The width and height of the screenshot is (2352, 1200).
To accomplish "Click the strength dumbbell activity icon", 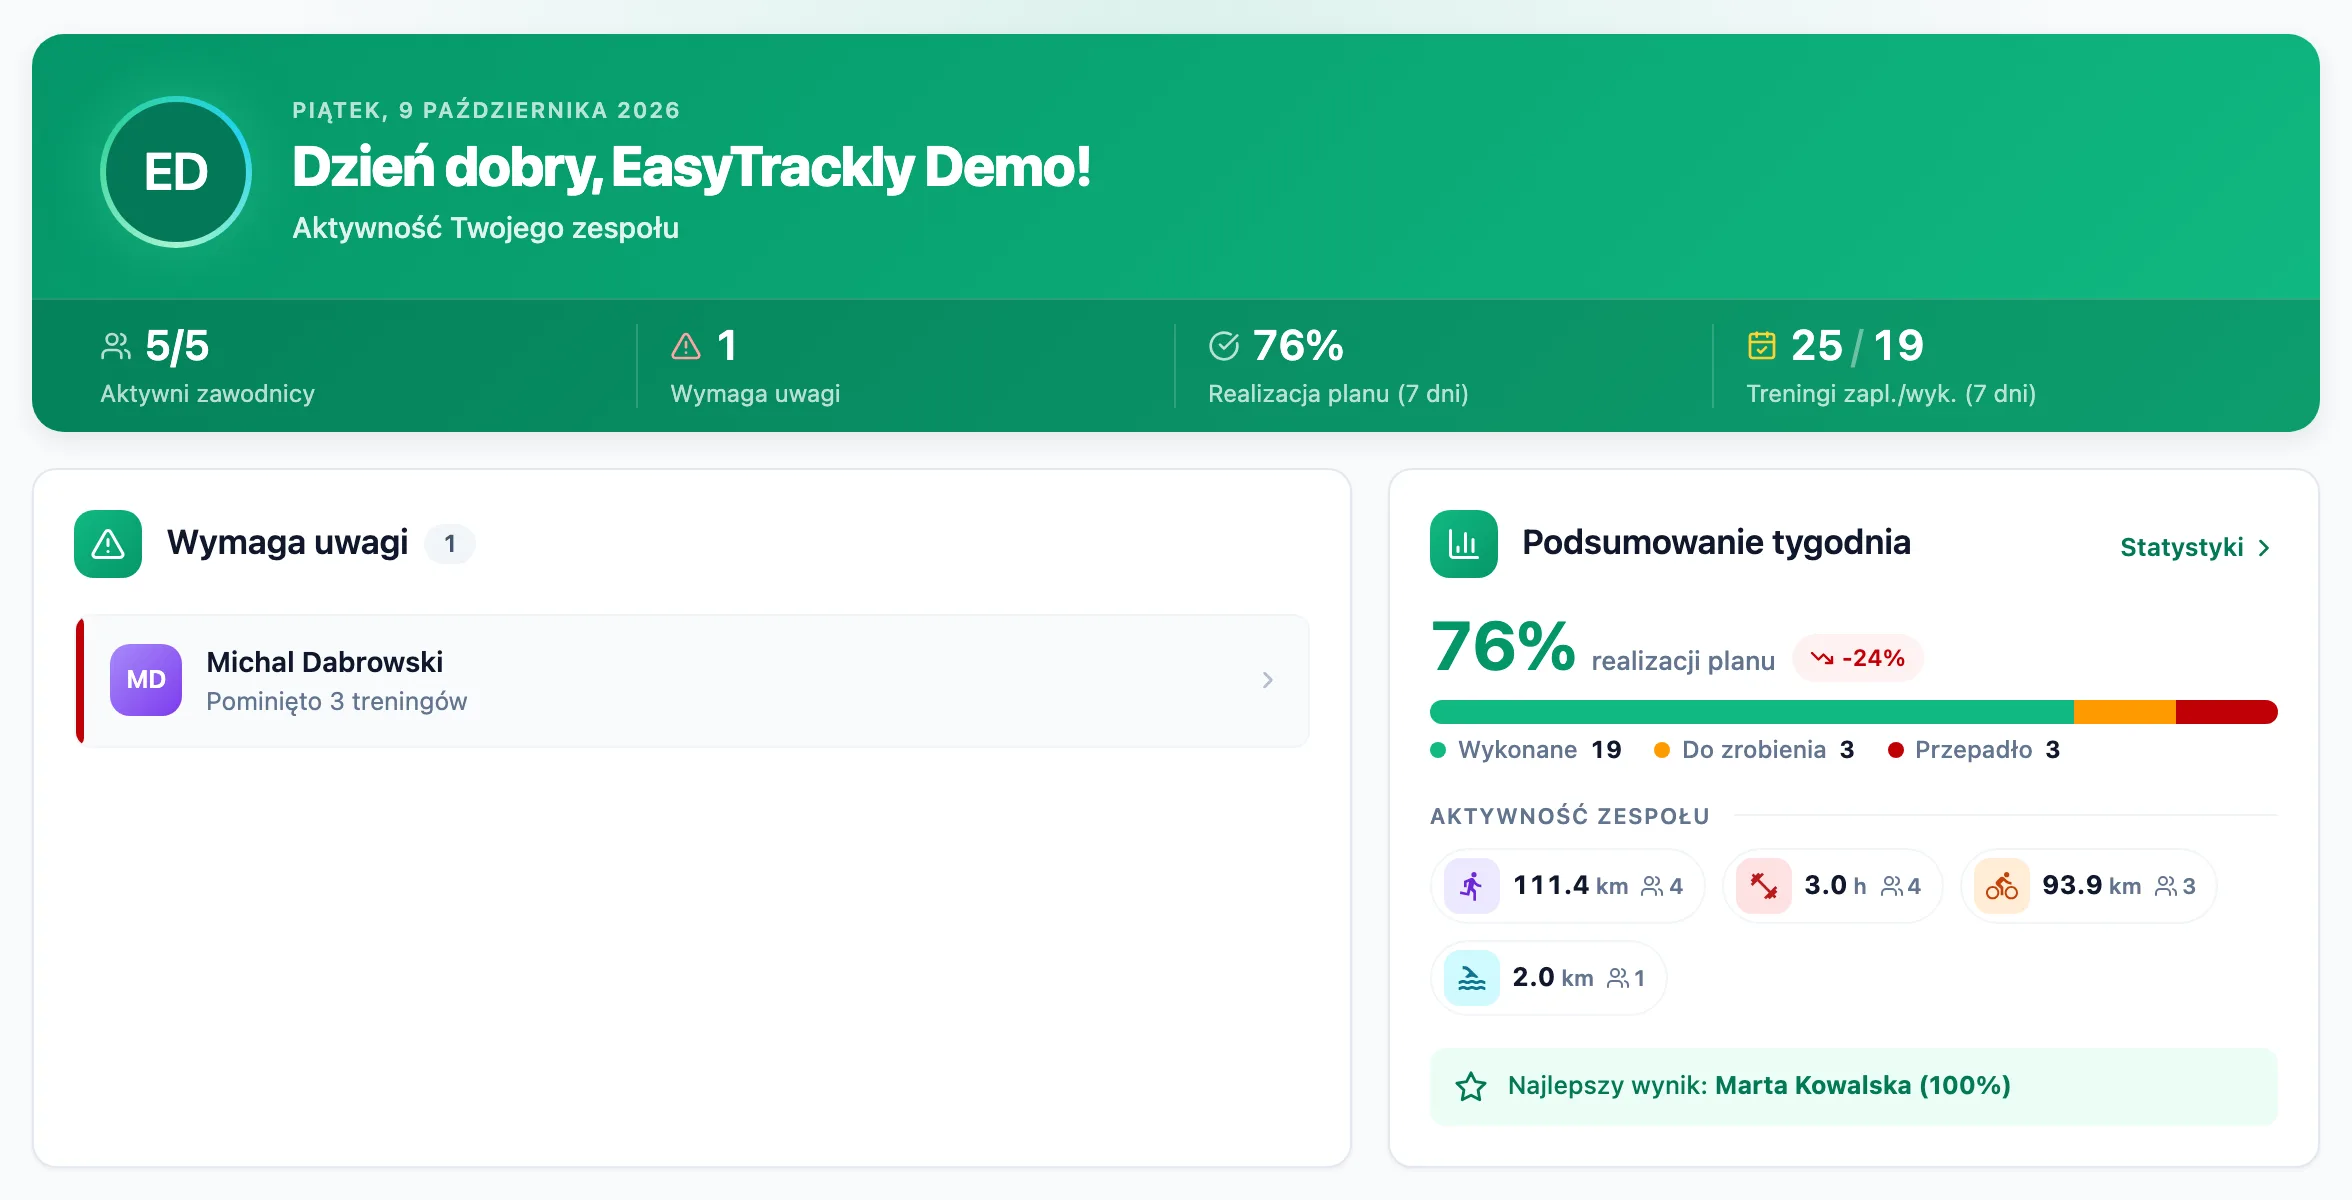I will click(1764, 886).
